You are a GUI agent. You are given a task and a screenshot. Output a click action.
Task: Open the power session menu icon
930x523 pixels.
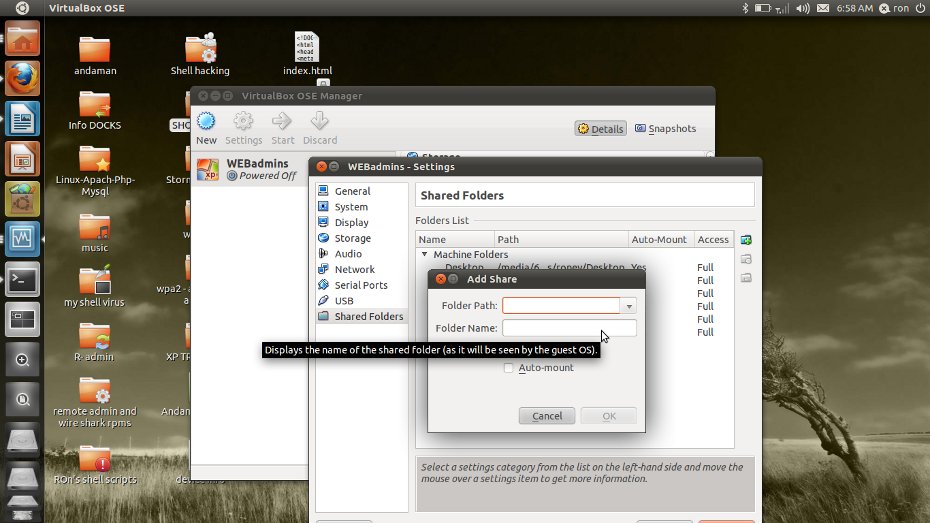920,8
